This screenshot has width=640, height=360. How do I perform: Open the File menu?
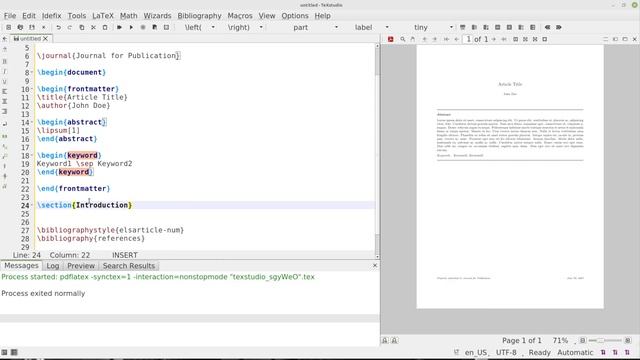click(x=10, y=16)
